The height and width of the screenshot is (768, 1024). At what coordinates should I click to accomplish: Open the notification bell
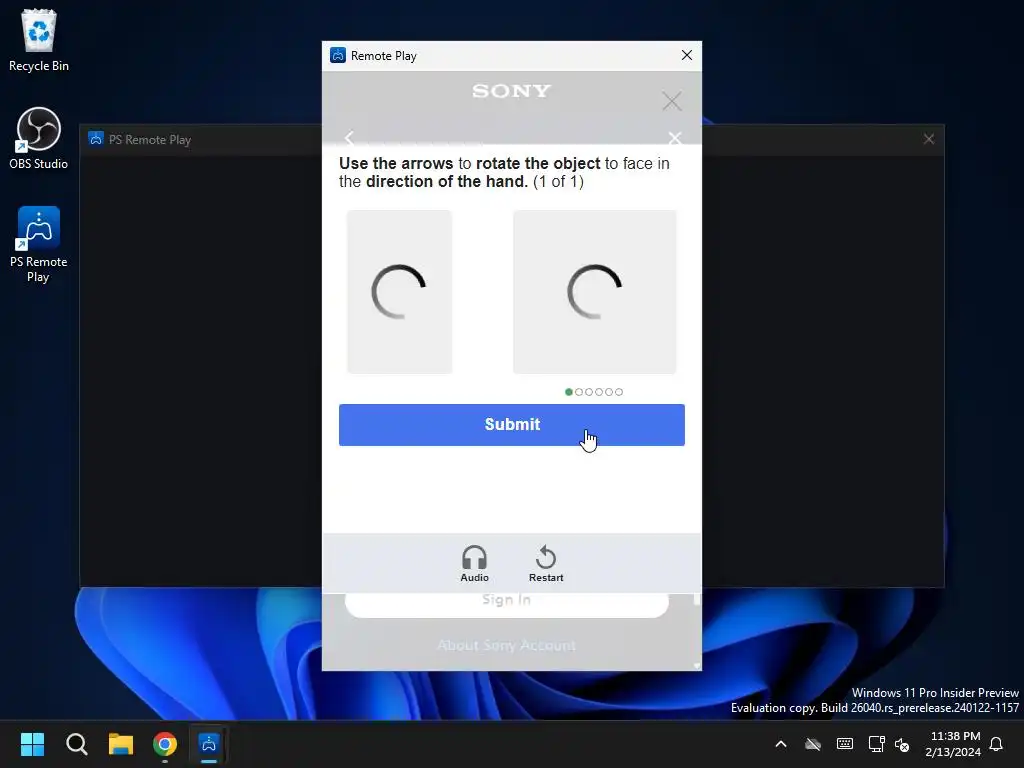click(x=996, y=744)
